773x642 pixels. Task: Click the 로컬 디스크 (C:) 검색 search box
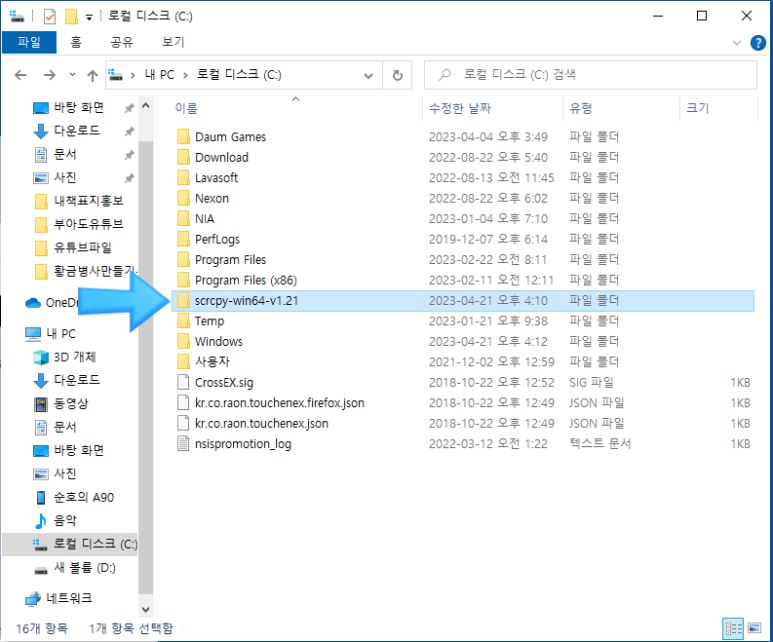(591, 75)
